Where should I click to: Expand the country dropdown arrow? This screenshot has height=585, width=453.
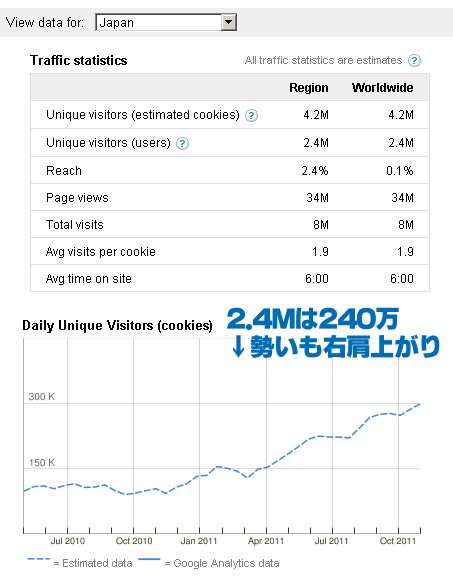point(228,22)
